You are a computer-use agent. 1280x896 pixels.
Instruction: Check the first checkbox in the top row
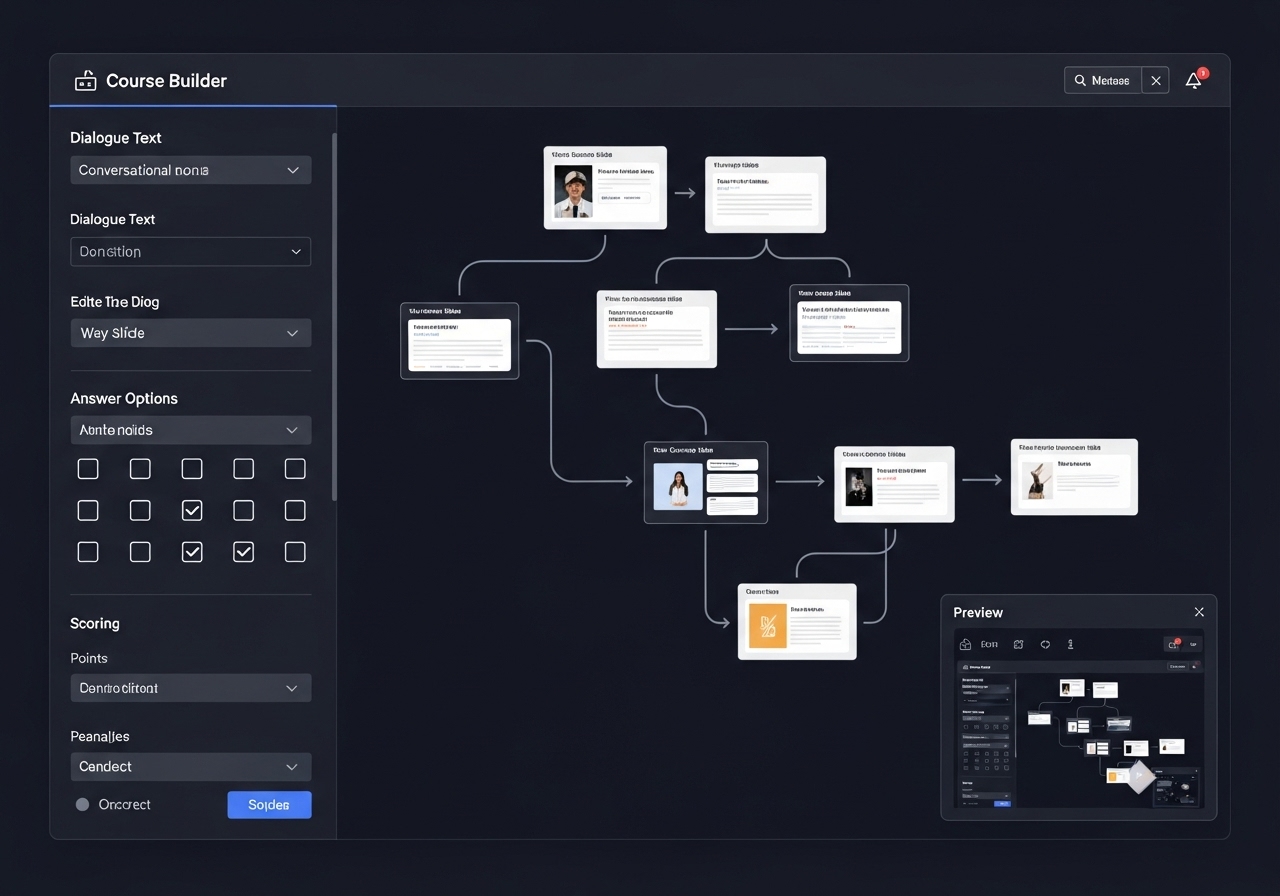click(x=88, y=469)
